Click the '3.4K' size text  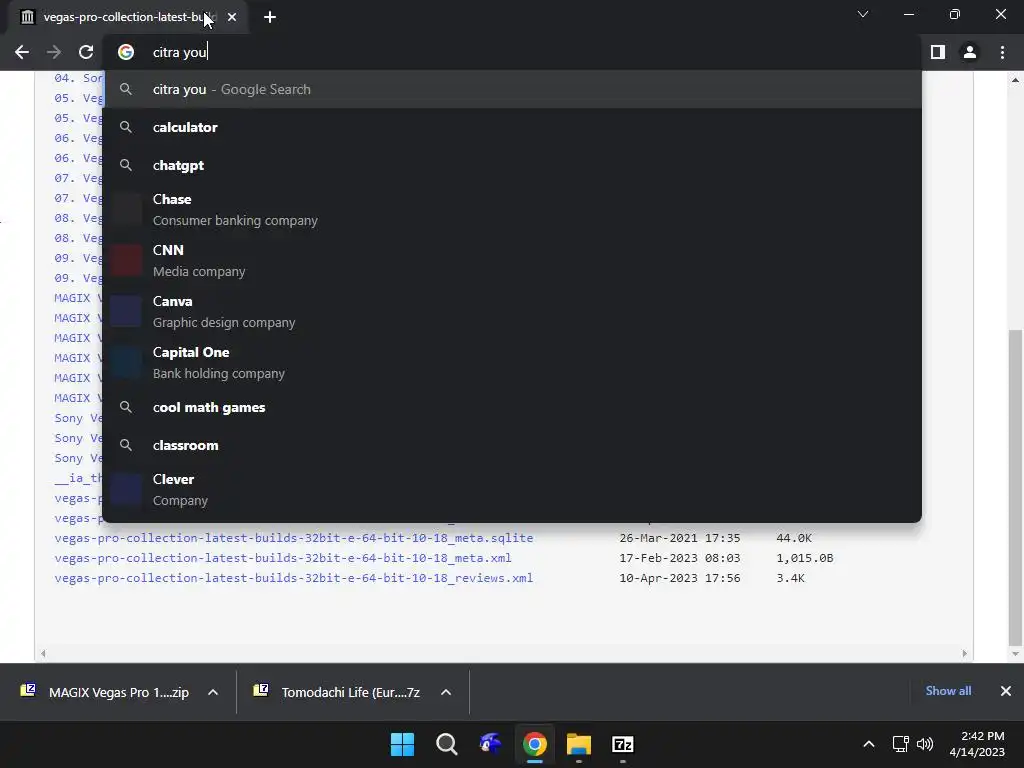(790, 578)
